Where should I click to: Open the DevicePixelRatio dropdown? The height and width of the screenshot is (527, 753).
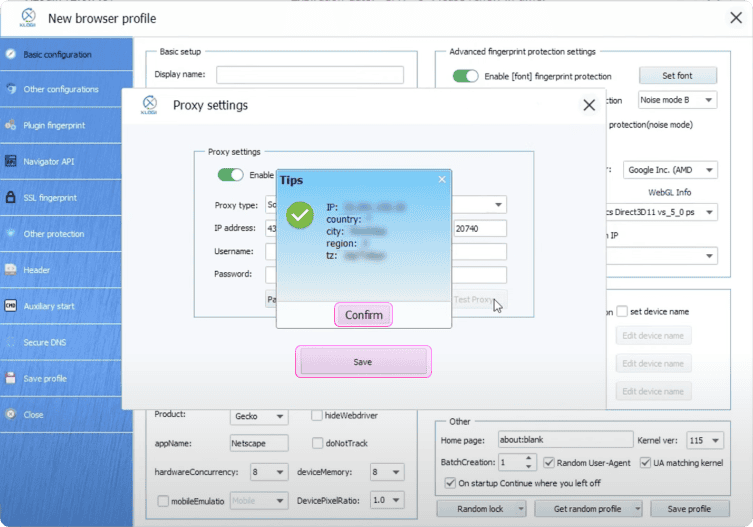pyautogui.click(x=387, y=501)
